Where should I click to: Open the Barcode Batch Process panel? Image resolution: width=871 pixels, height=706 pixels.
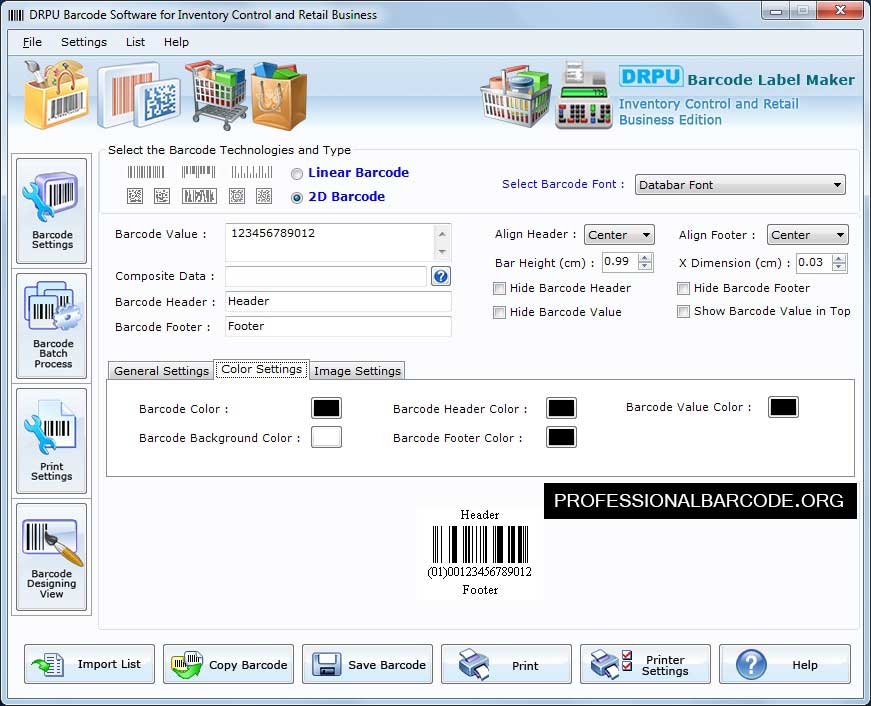[52, 326]
